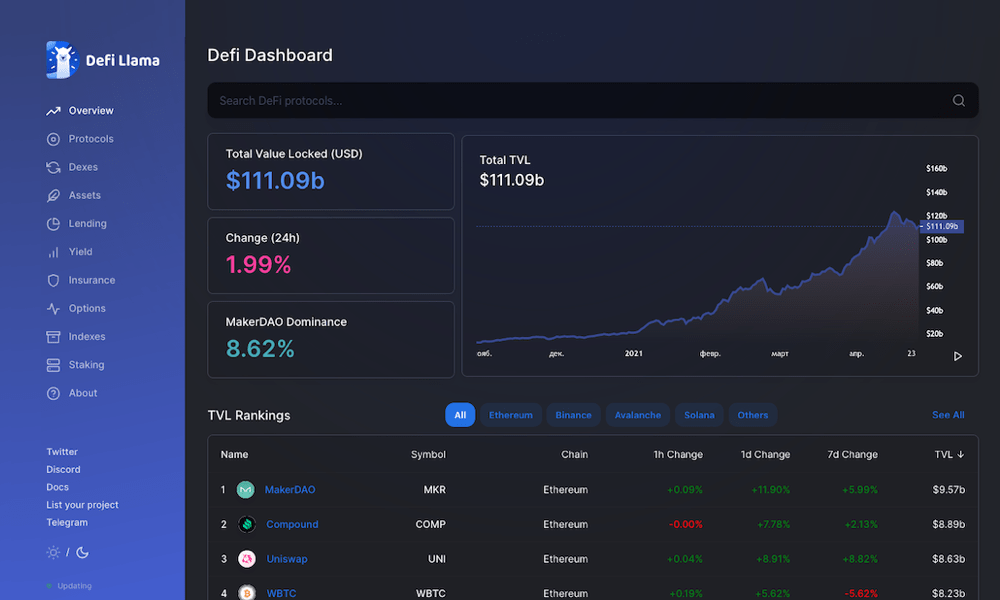Viewport: 1000px width, 600px height.
Task: Click the TVL Rankings heading
Action: click(249, 416)
